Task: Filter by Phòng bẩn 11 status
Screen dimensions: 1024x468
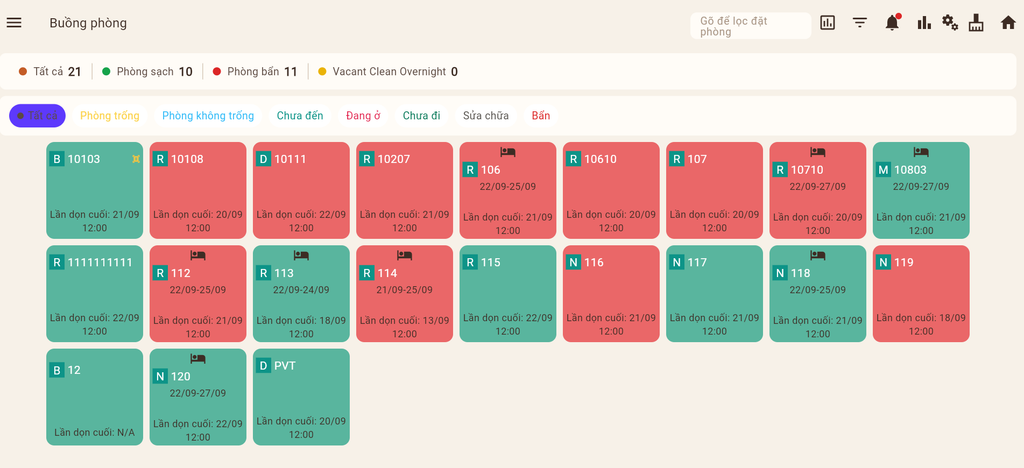Action: click(255, 71)
